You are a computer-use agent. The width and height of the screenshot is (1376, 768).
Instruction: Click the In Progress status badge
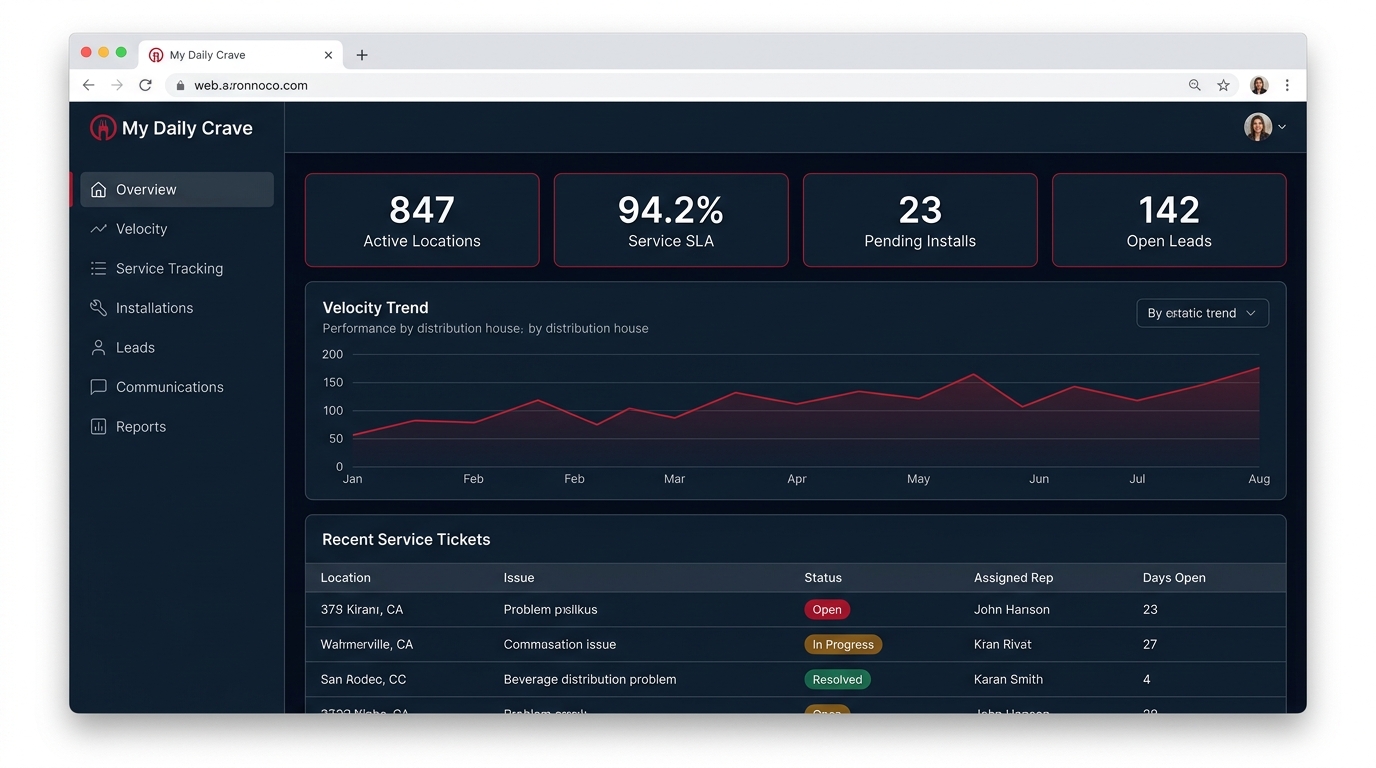pyautogui.click(x=843, y=645)
